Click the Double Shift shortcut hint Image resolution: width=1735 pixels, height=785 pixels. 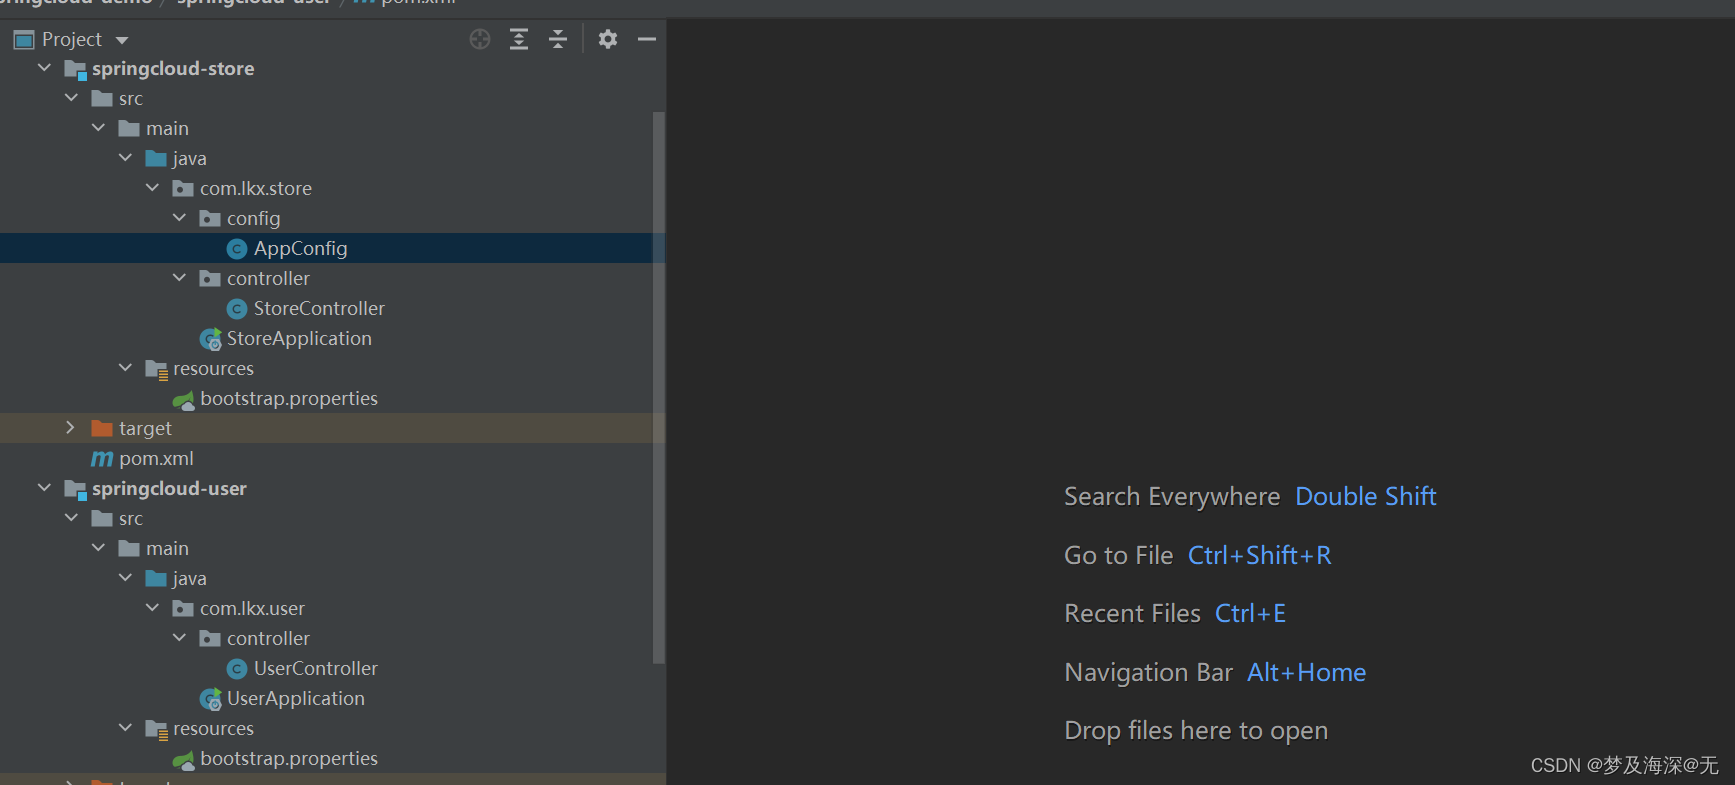1366,496
